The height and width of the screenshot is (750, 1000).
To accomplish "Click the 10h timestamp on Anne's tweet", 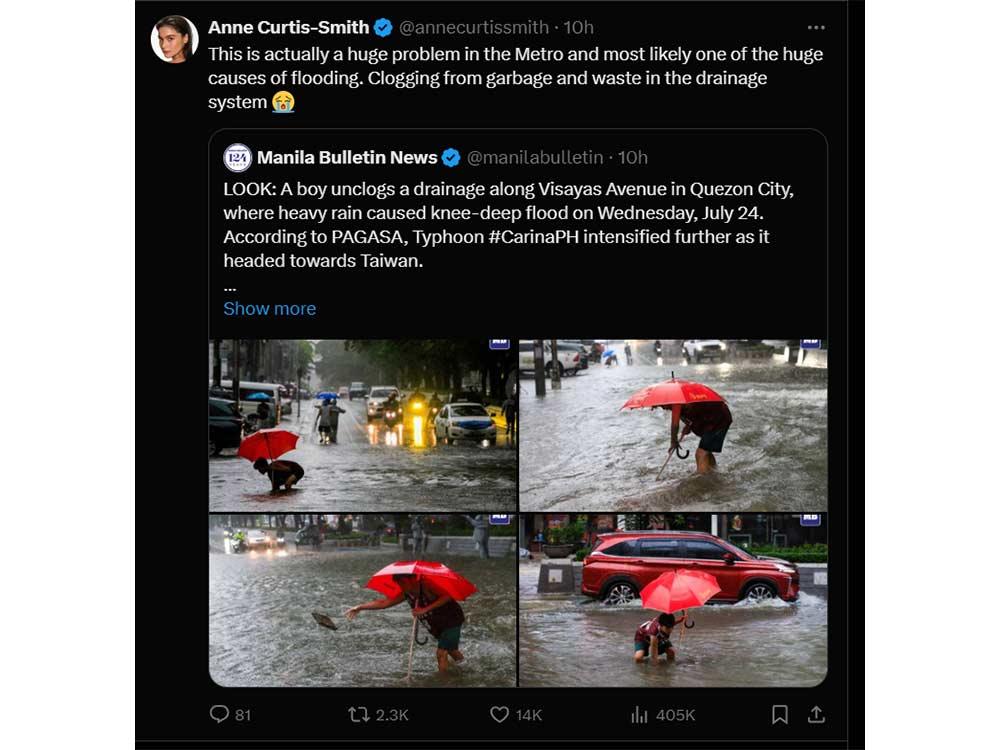I will pos(579,27).
